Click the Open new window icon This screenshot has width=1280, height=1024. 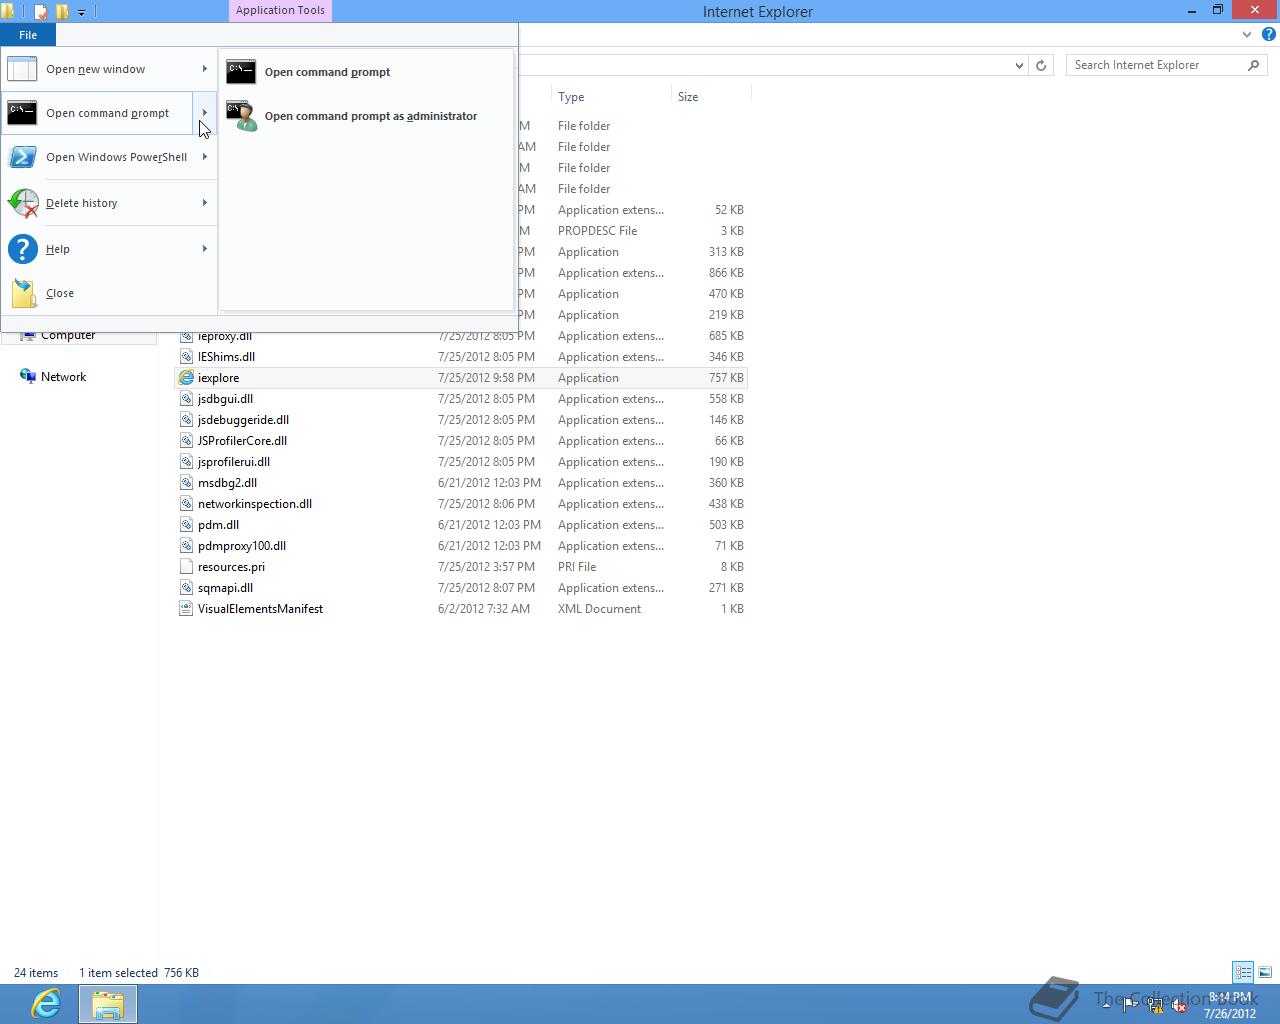22,69
